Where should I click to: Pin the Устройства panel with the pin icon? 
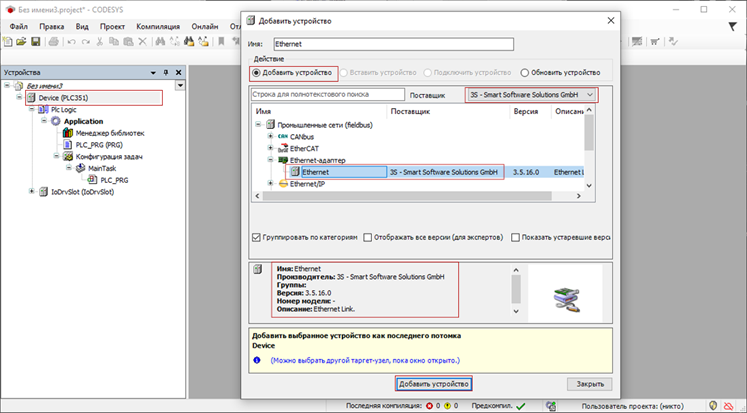point(166,72)
